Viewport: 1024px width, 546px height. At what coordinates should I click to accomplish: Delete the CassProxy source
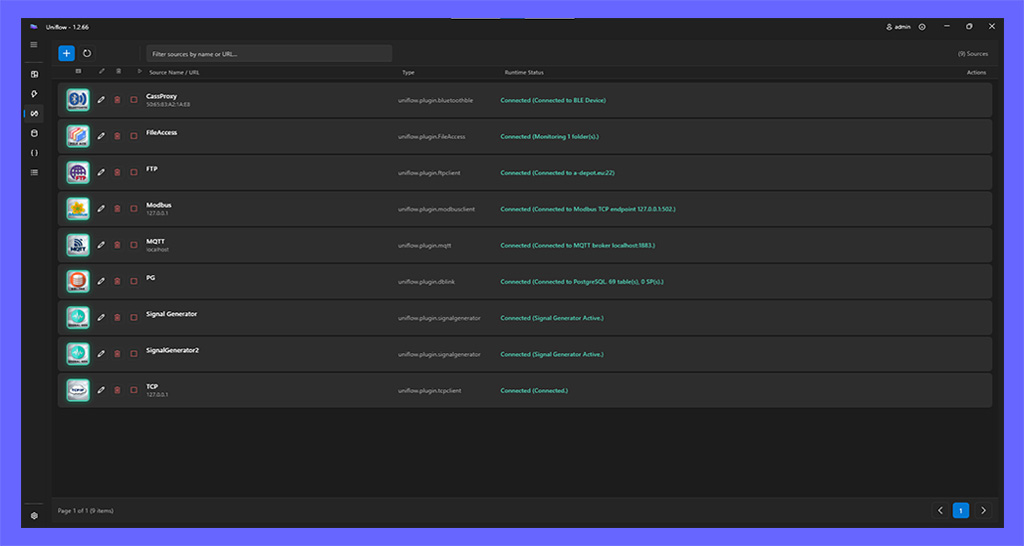point(118,100)
